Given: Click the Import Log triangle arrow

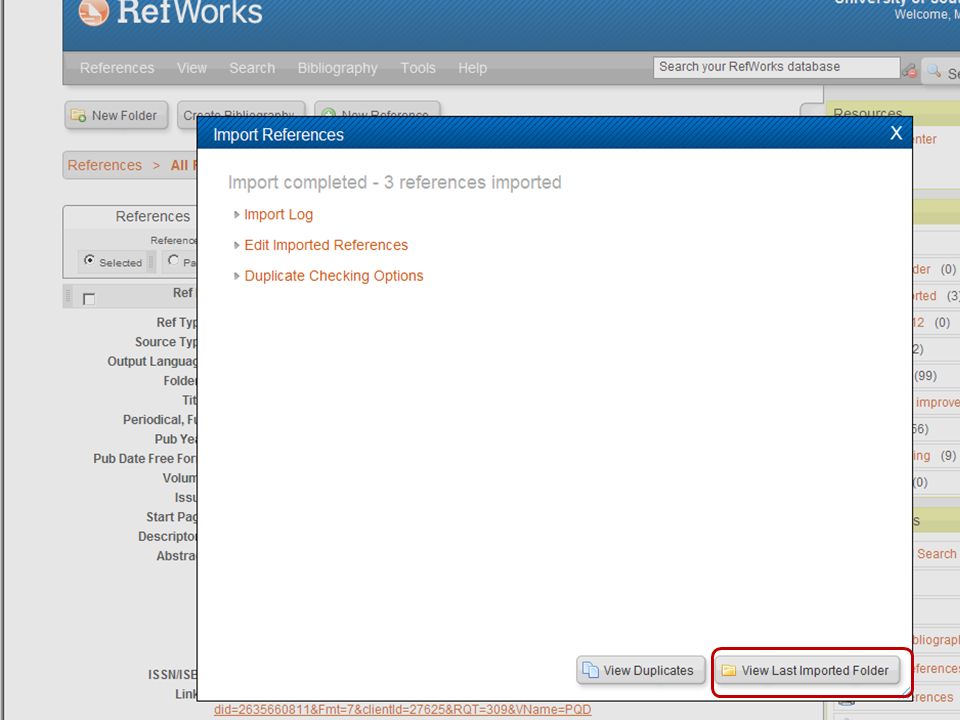Looking at the screenshot, I should (236, 214).
